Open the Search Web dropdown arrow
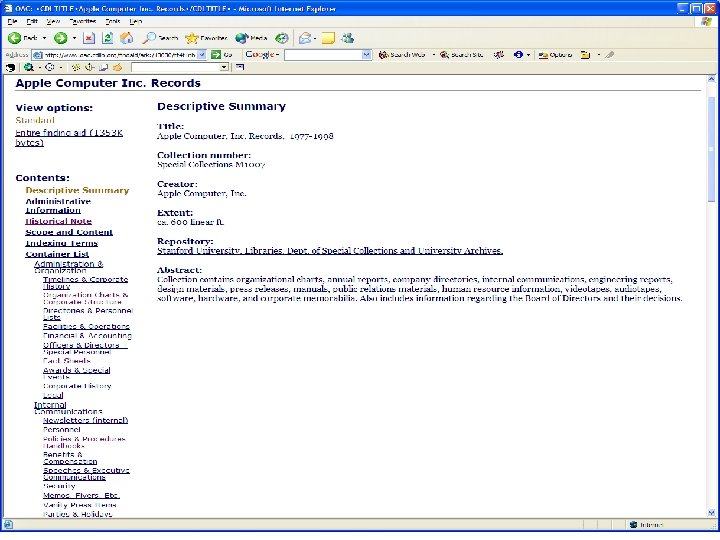720x540 pixels. [433, 55]
